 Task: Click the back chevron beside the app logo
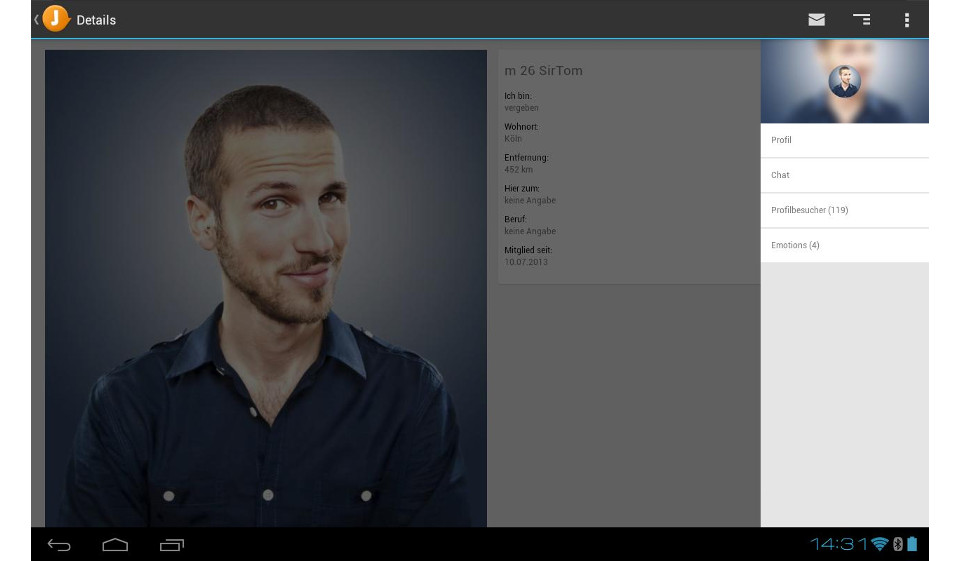click(36, 19)
